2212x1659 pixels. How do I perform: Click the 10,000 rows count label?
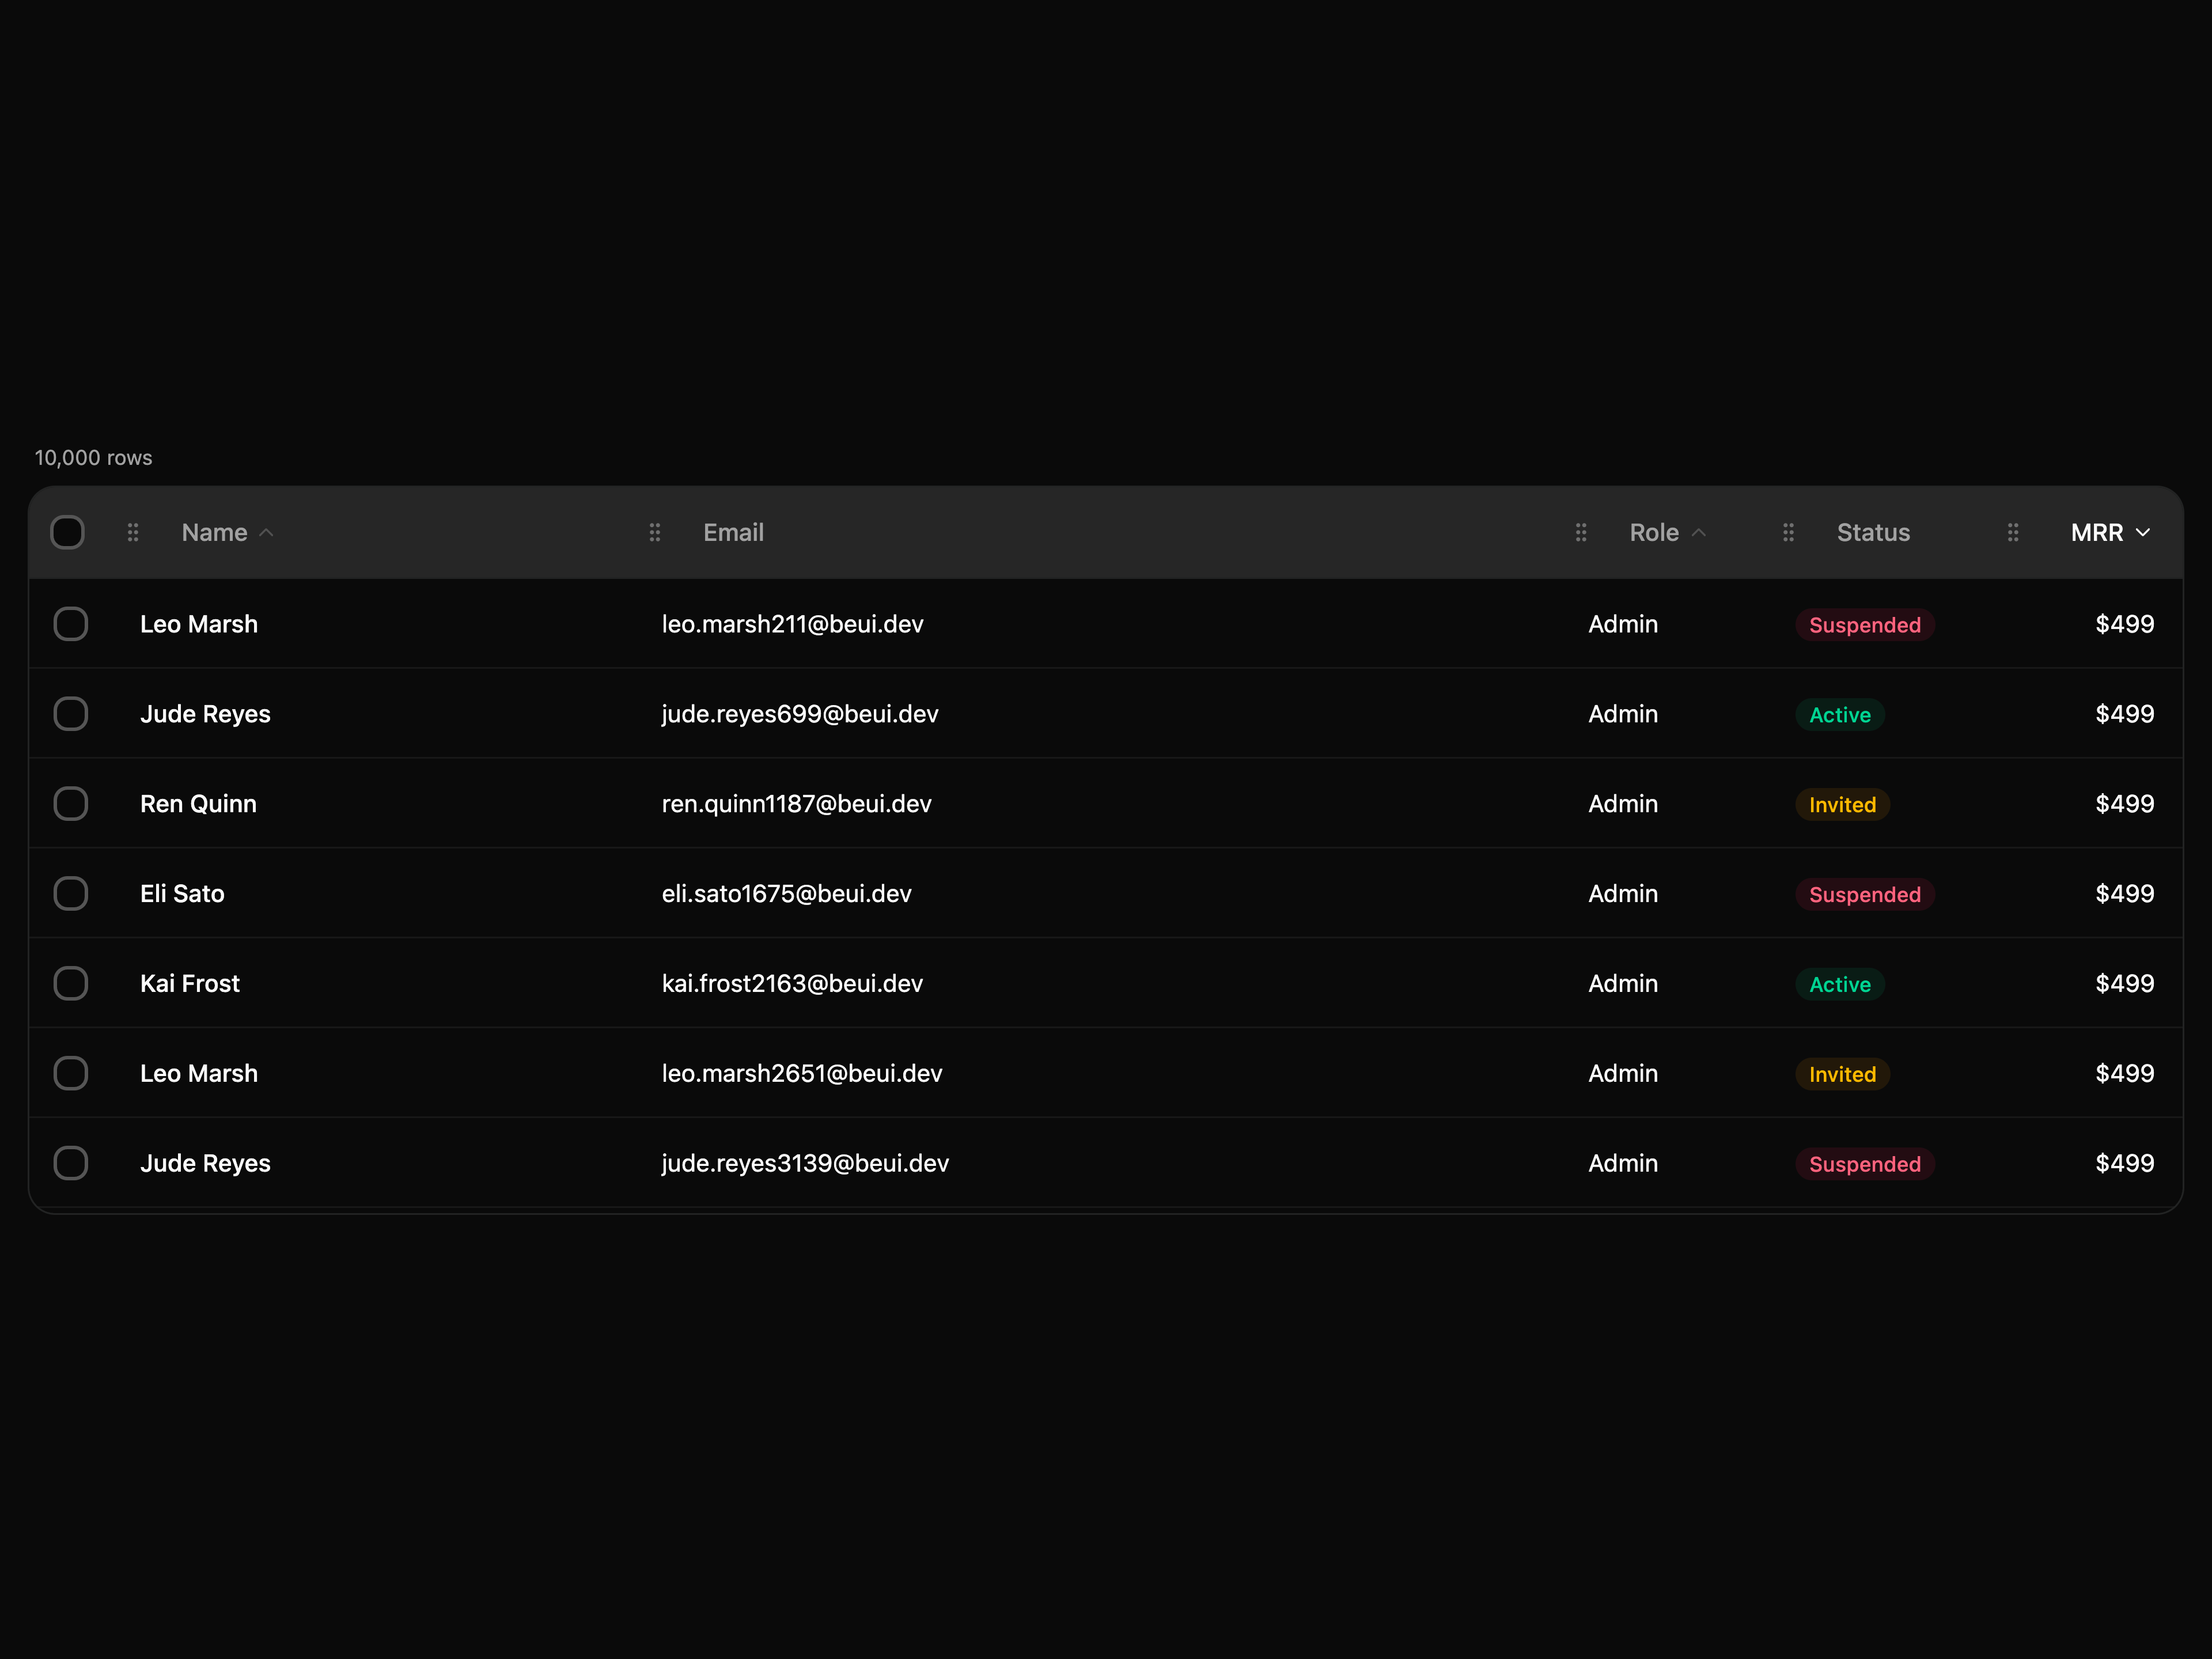93,458
